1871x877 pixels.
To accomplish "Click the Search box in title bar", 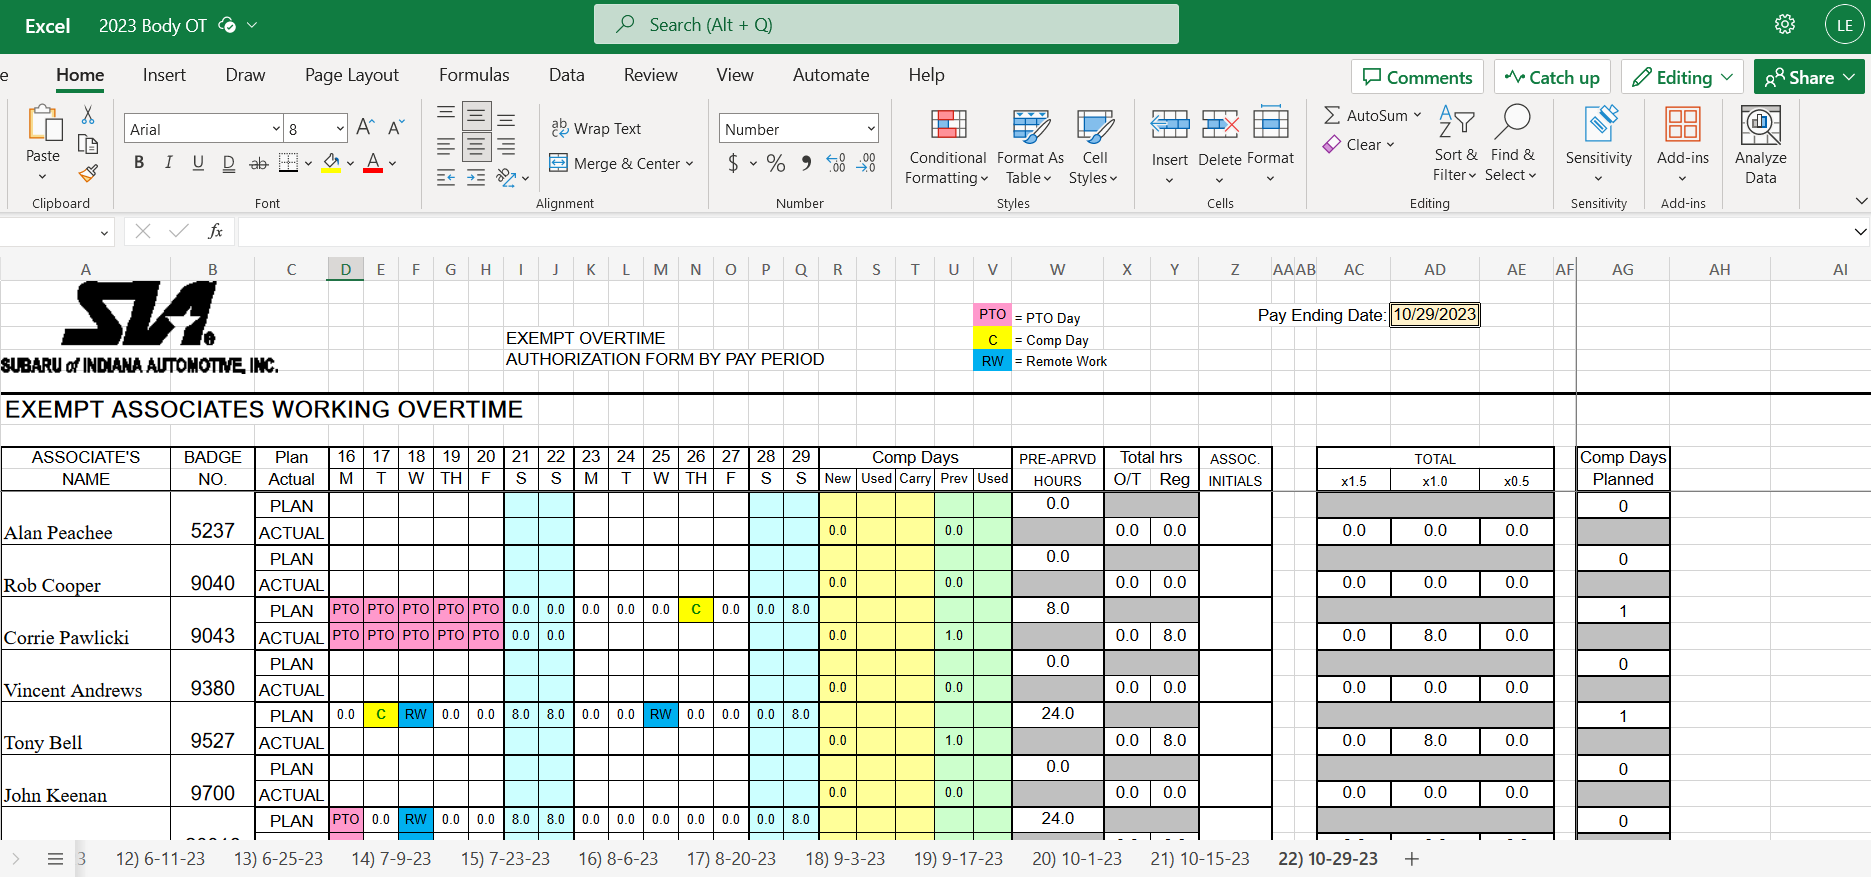I will [x=886, y=25].
